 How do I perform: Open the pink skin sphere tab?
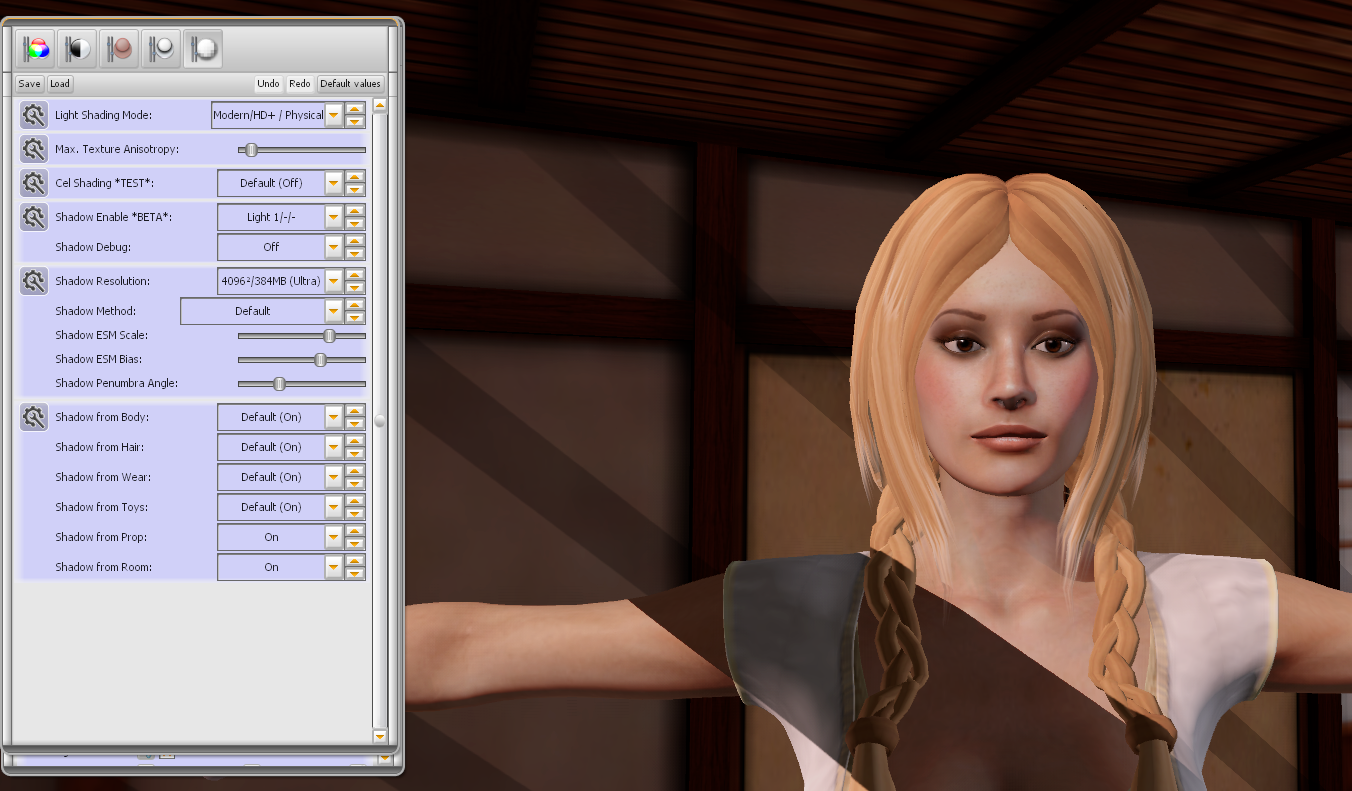(x=119, y=48)
